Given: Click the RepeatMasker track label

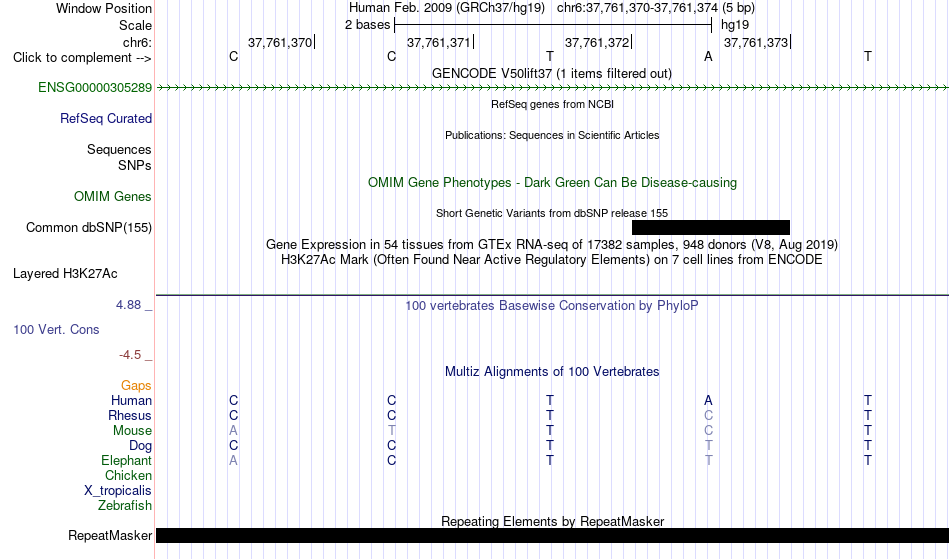Looking at the screenshot, I should pyautogui.click(x=110, y=536).
